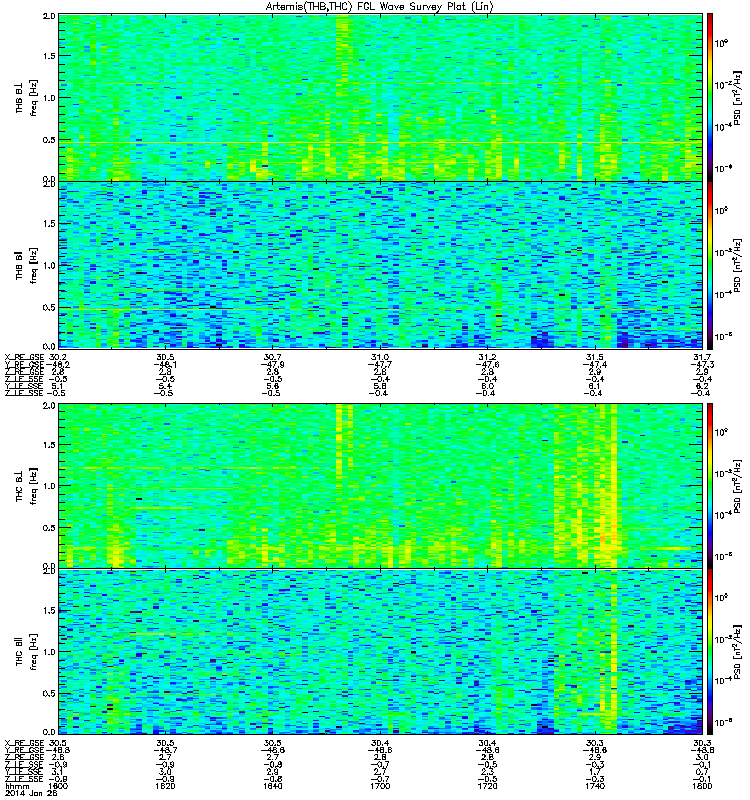Click the '1700' time label at the bottom
Screen dimensions: 750x800
pyautogui.click(x=380, y=786)
